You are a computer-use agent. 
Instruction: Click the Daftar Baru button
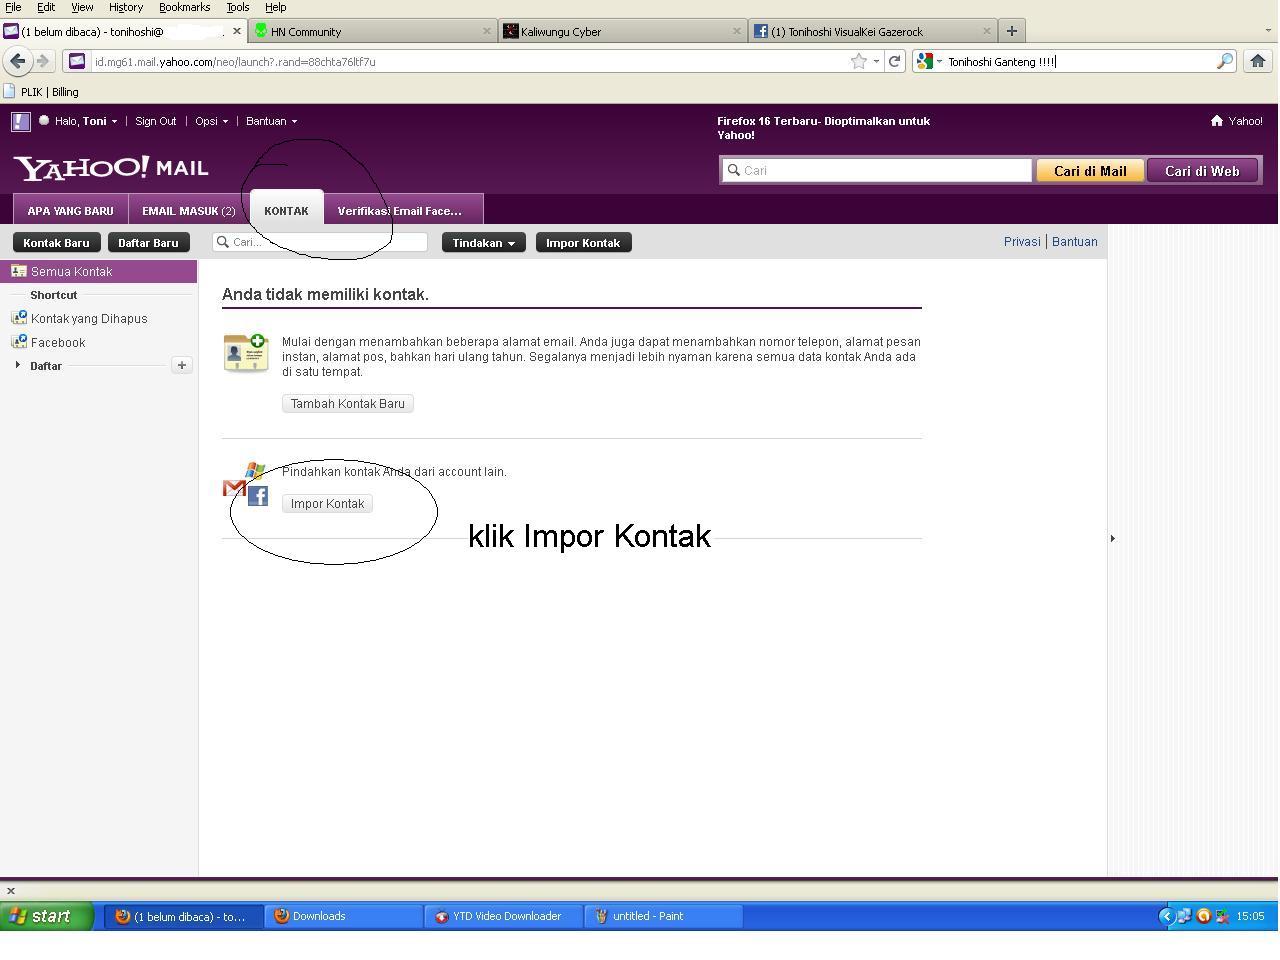click(148, 243)
